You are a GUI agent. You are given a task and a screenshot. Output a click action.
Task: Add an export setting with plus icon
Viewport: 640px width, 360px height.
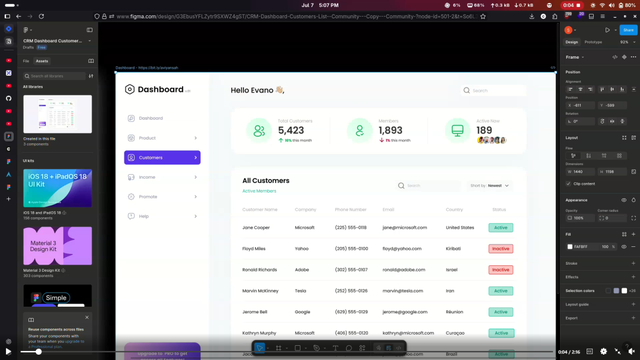[x=633, y=318]
